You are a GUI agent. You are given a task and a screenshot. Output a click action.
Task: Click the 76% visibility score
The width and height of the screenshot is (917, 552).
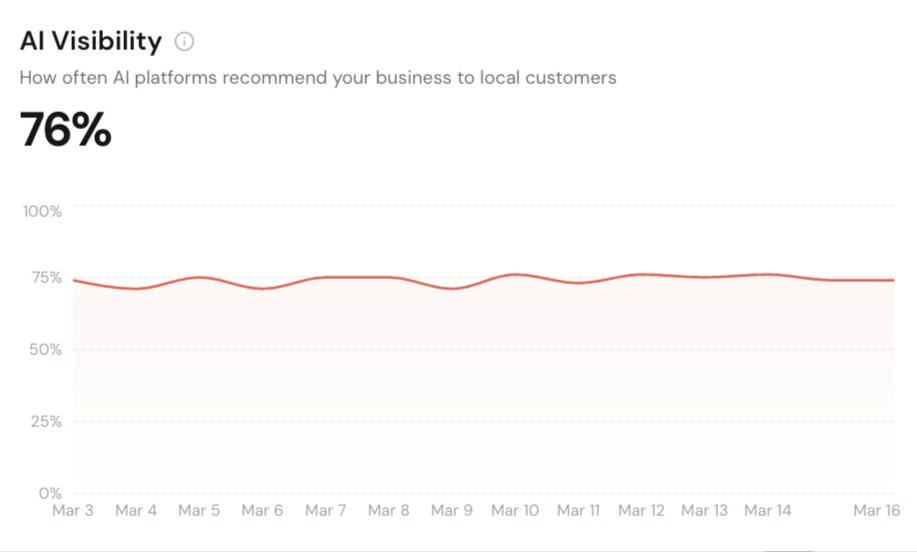65,131
